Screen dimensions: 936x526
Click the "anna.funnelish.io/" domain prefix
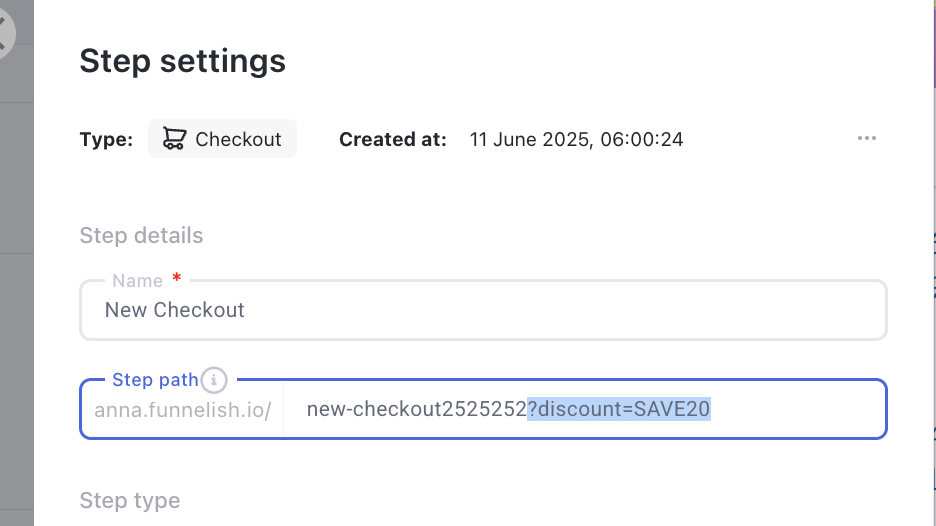tap(182, 410)
